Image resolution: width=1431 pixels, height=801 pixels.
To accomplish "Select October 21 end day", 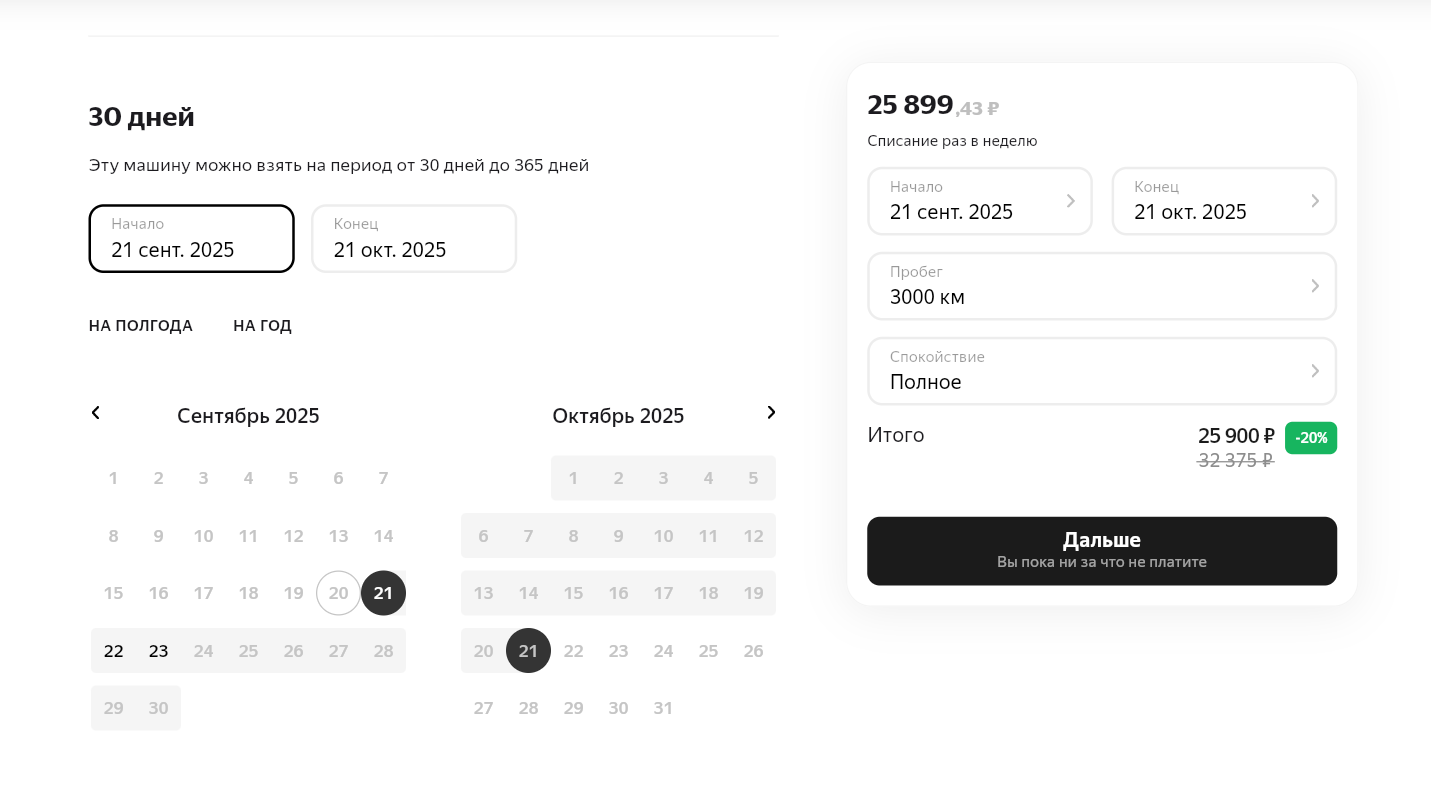I will pyautogui.click(x=528, y=651).
